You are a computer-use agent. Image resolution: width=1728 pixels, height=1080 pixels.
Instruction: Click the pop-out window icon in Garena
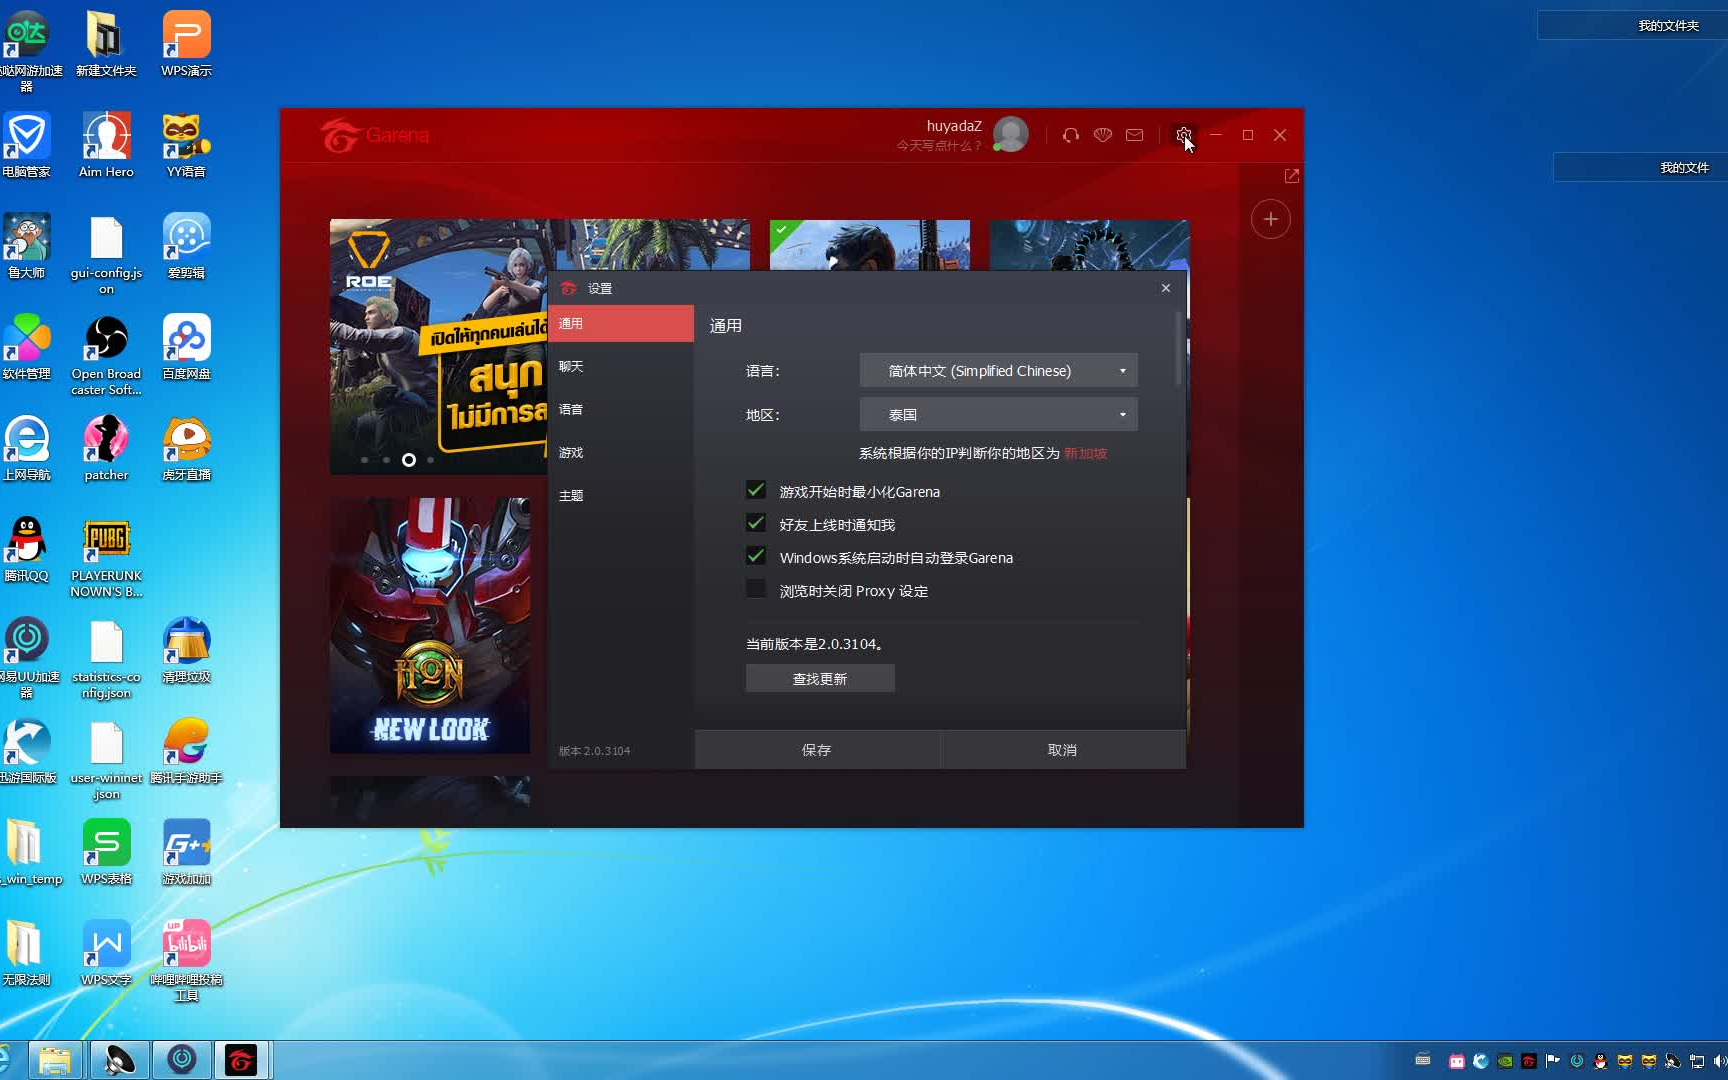(x=1292, y=176)
